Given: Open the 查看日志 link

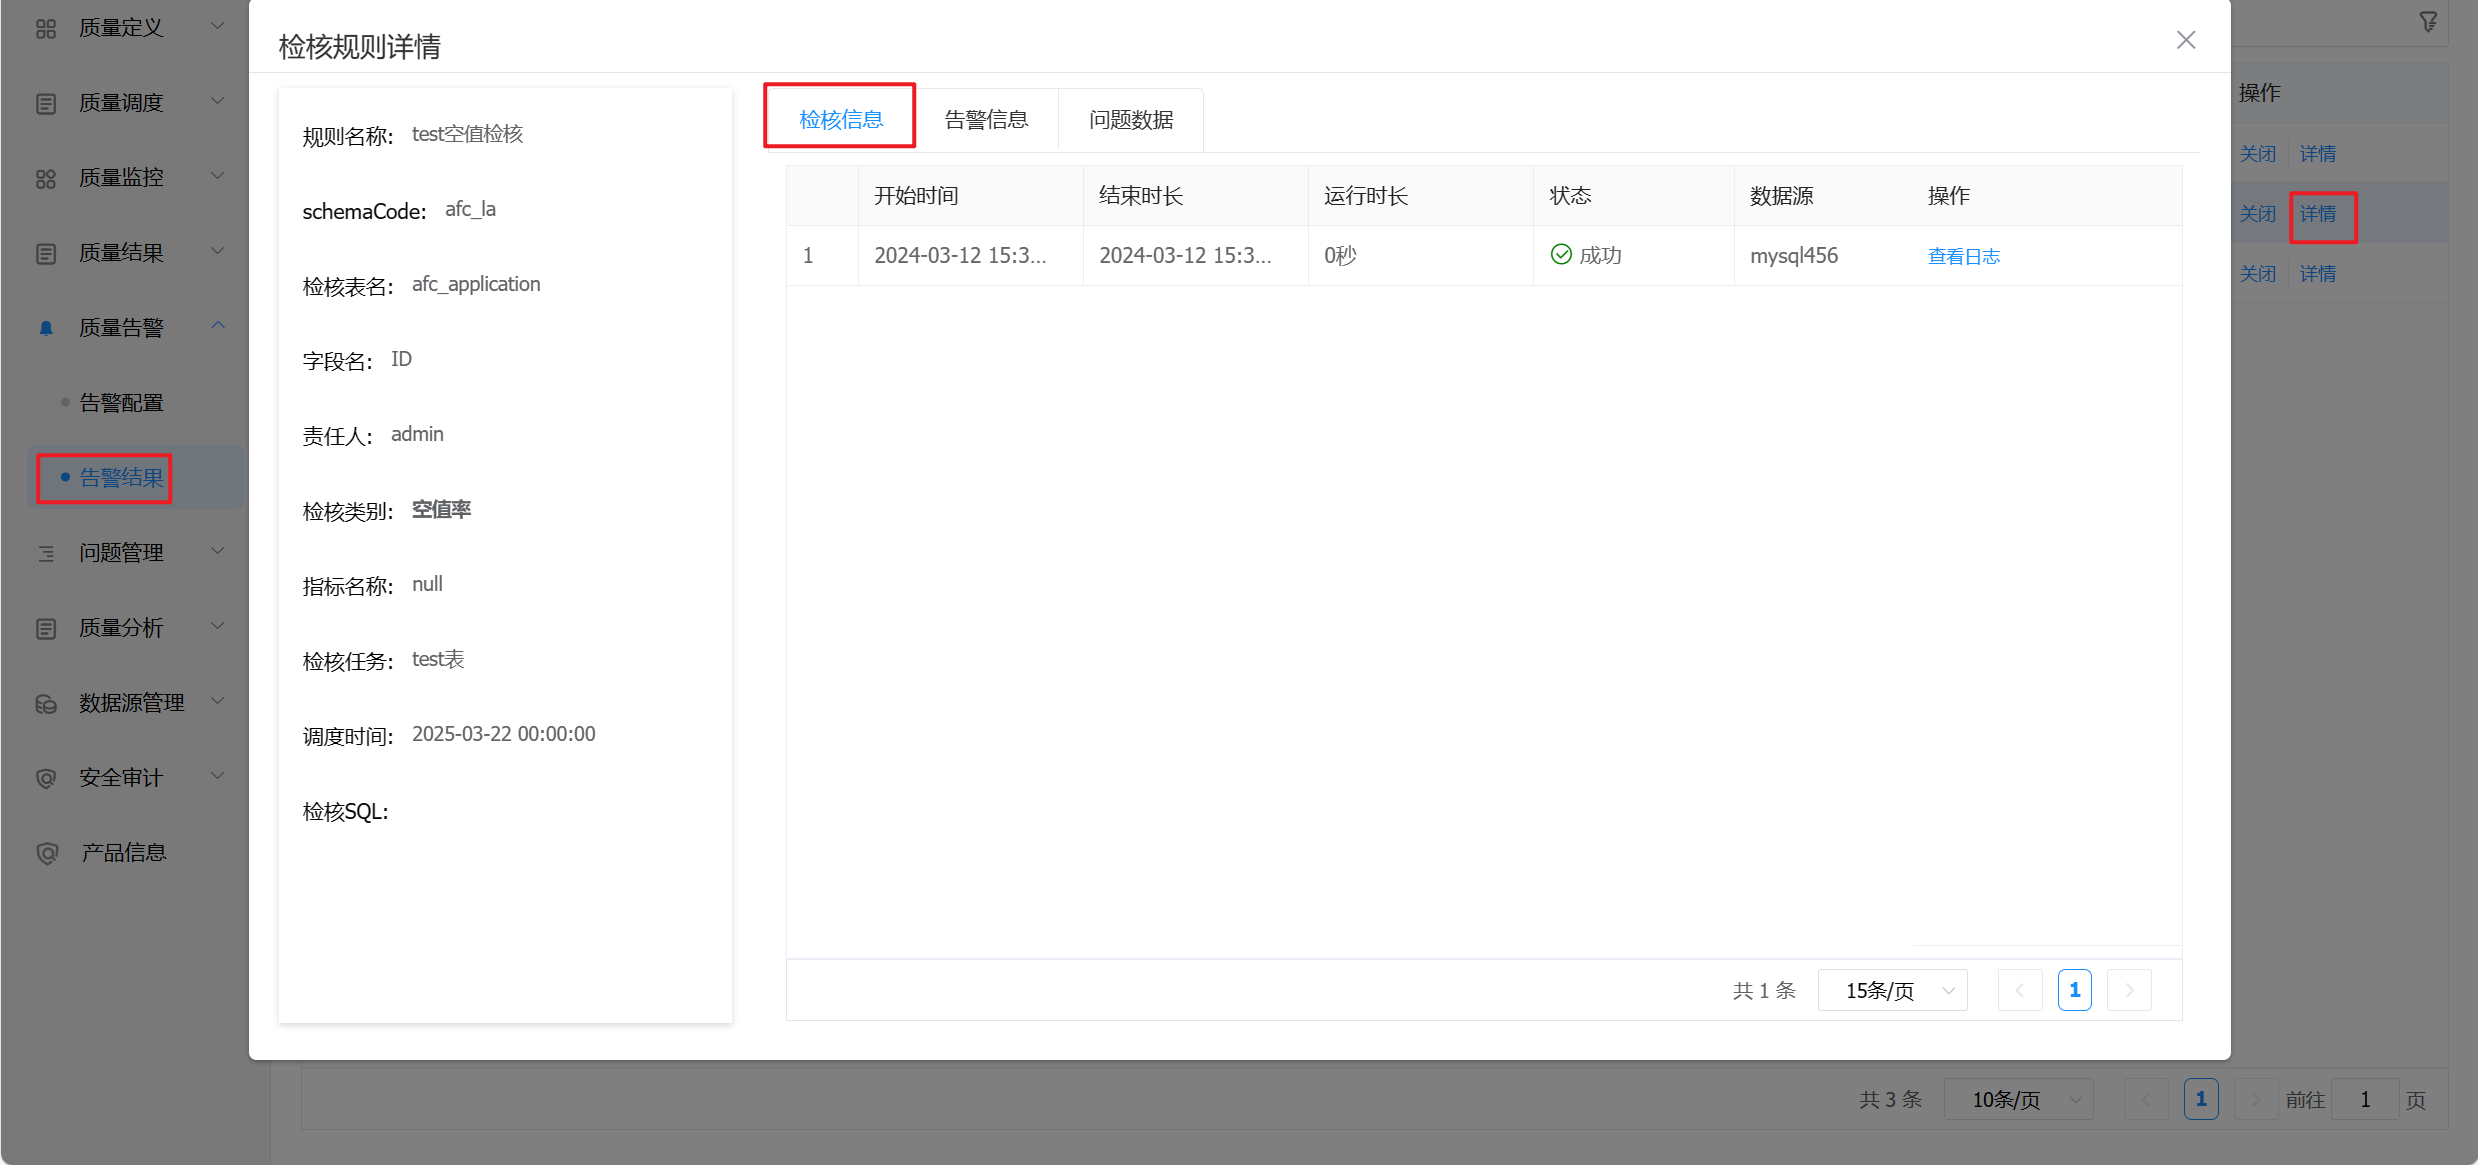Looking at the screenshot, I should pyautogui.click(x=1963, y=256).
